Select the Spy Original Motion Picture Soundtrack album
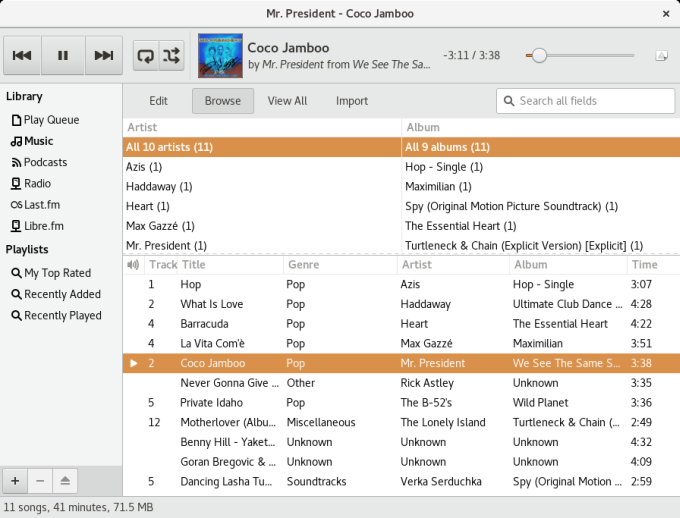This screenshot has width=680, height=518. tap(541, 207)
